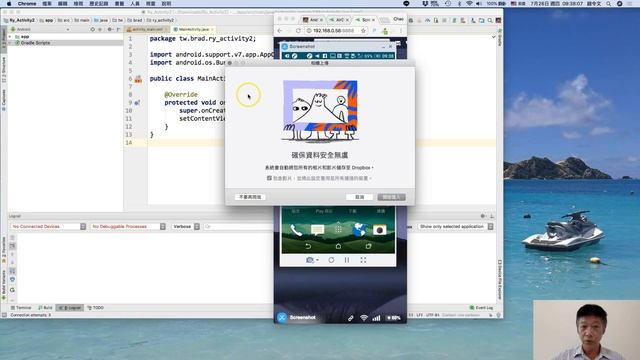The height and width of the screenshot is (360, 640).
Task: Bookmark the page with star icon
Action: pyautogui.click(x=363, y=31)
